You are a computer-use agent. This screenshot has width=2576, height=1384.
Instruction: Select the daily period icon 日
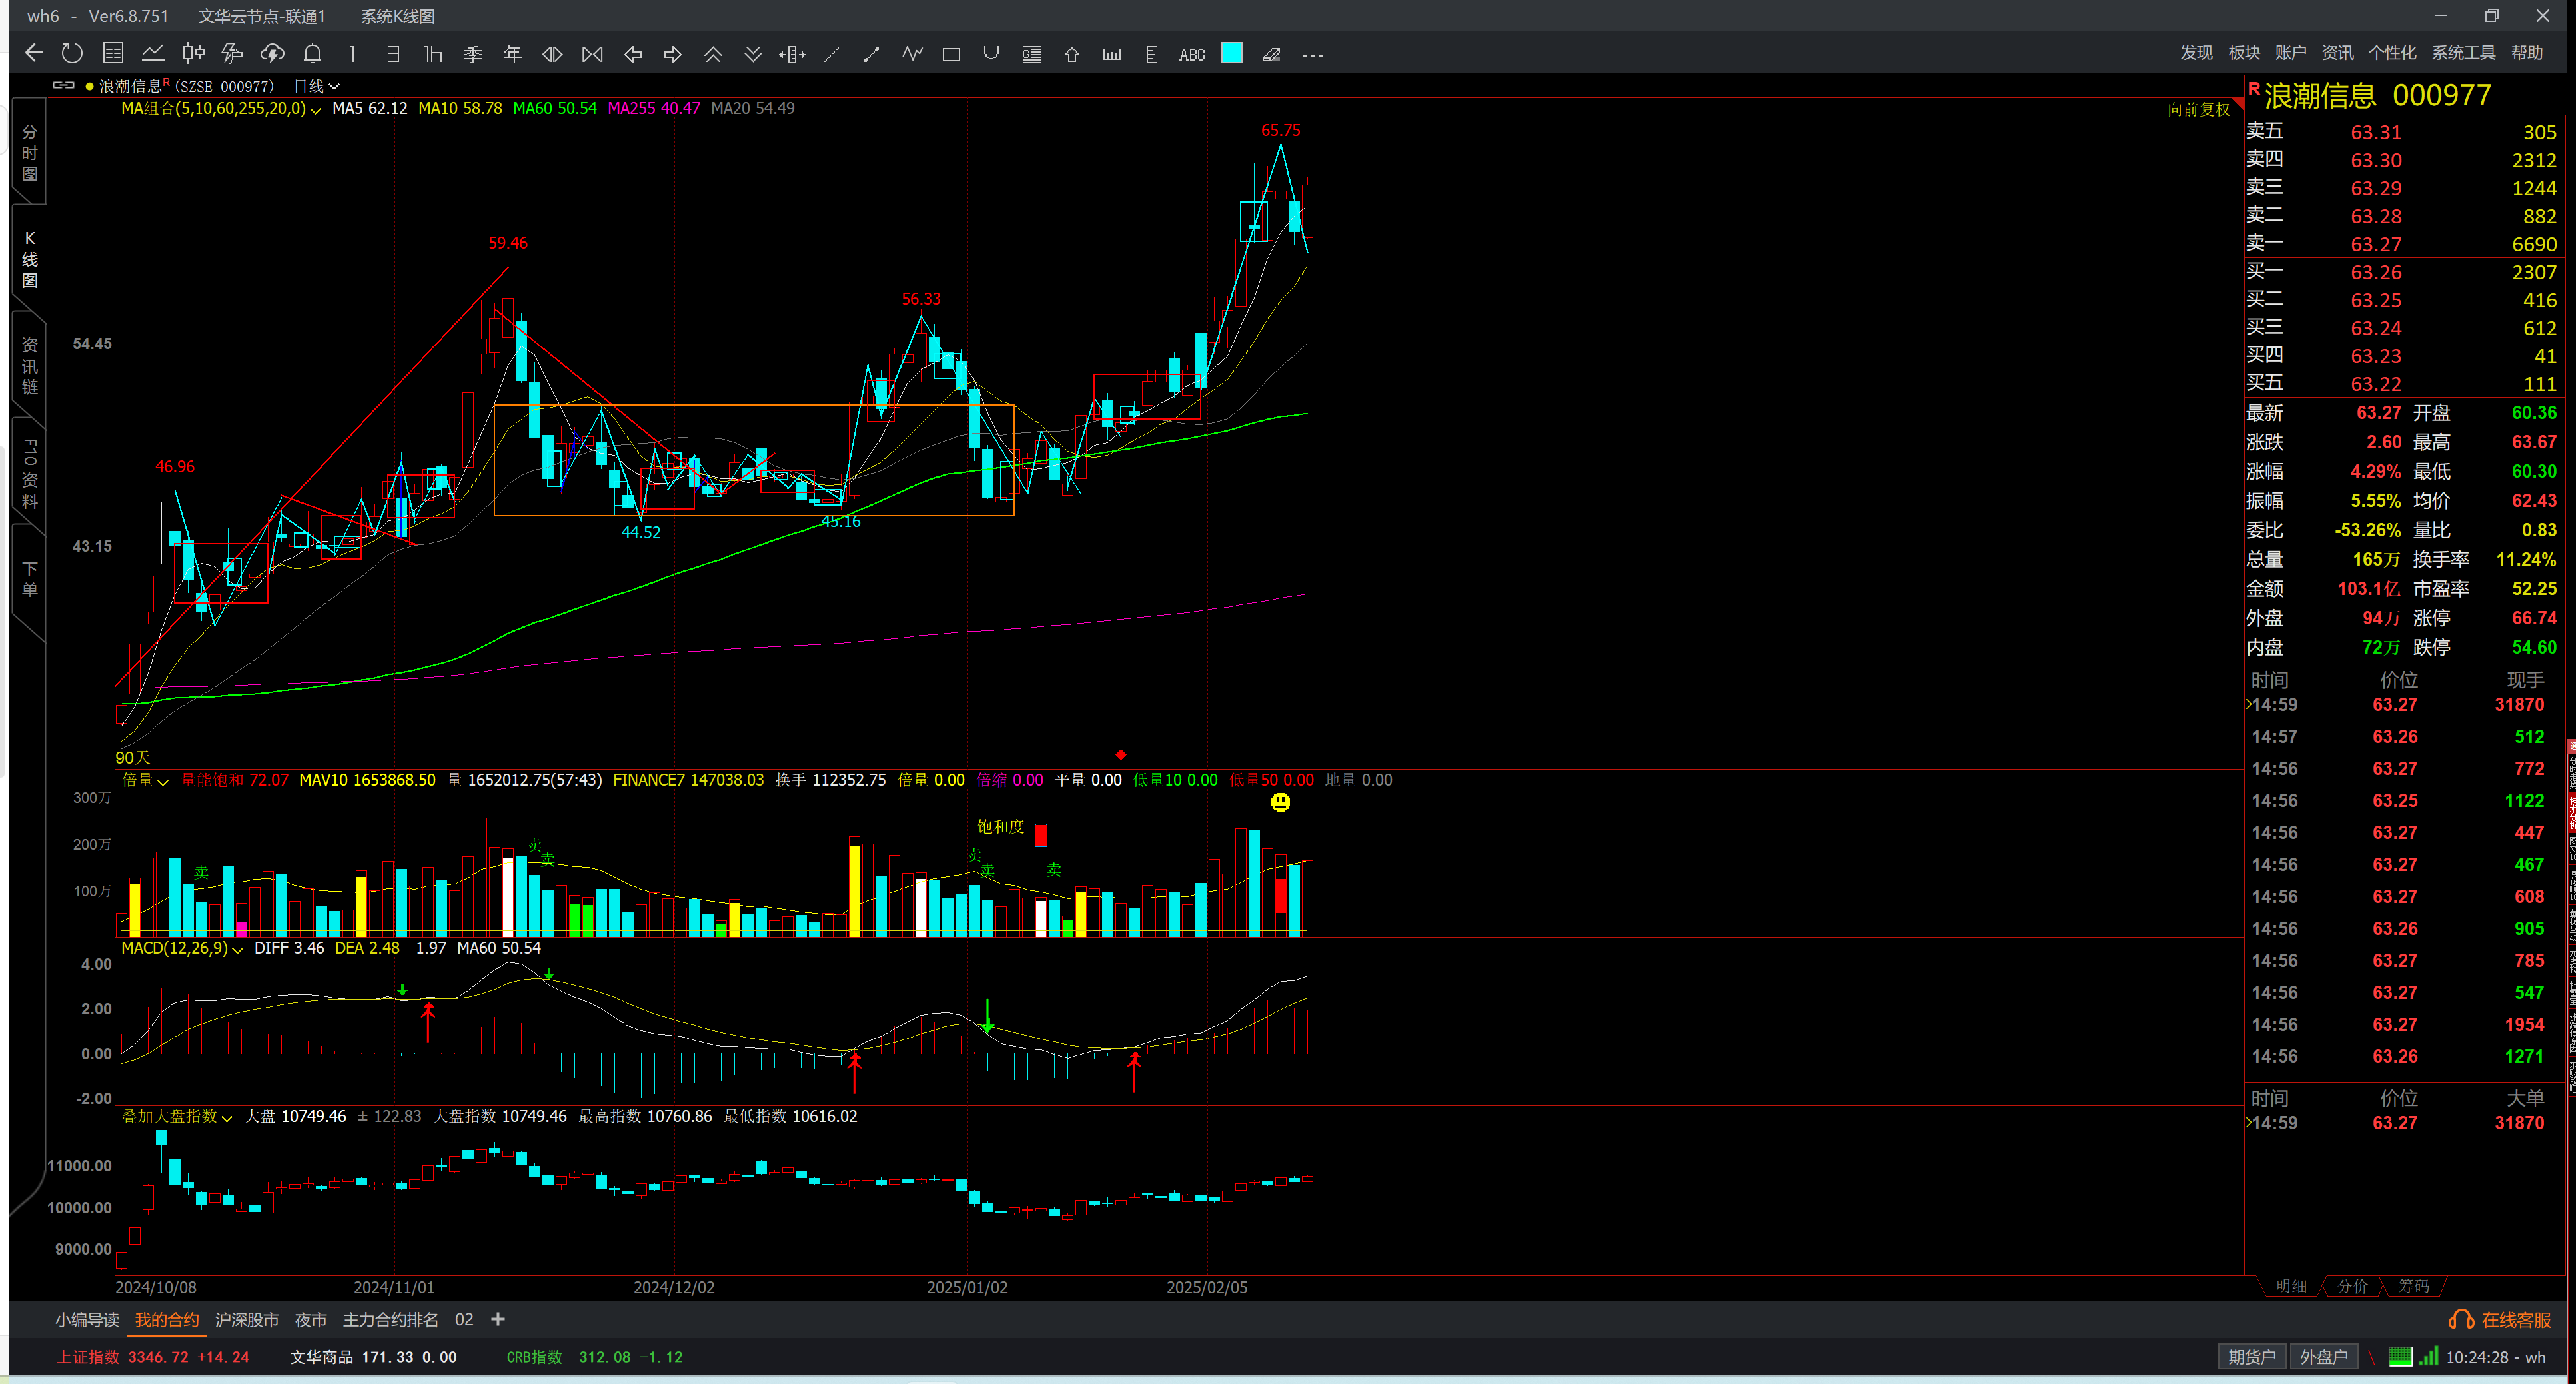coord(393,54)
